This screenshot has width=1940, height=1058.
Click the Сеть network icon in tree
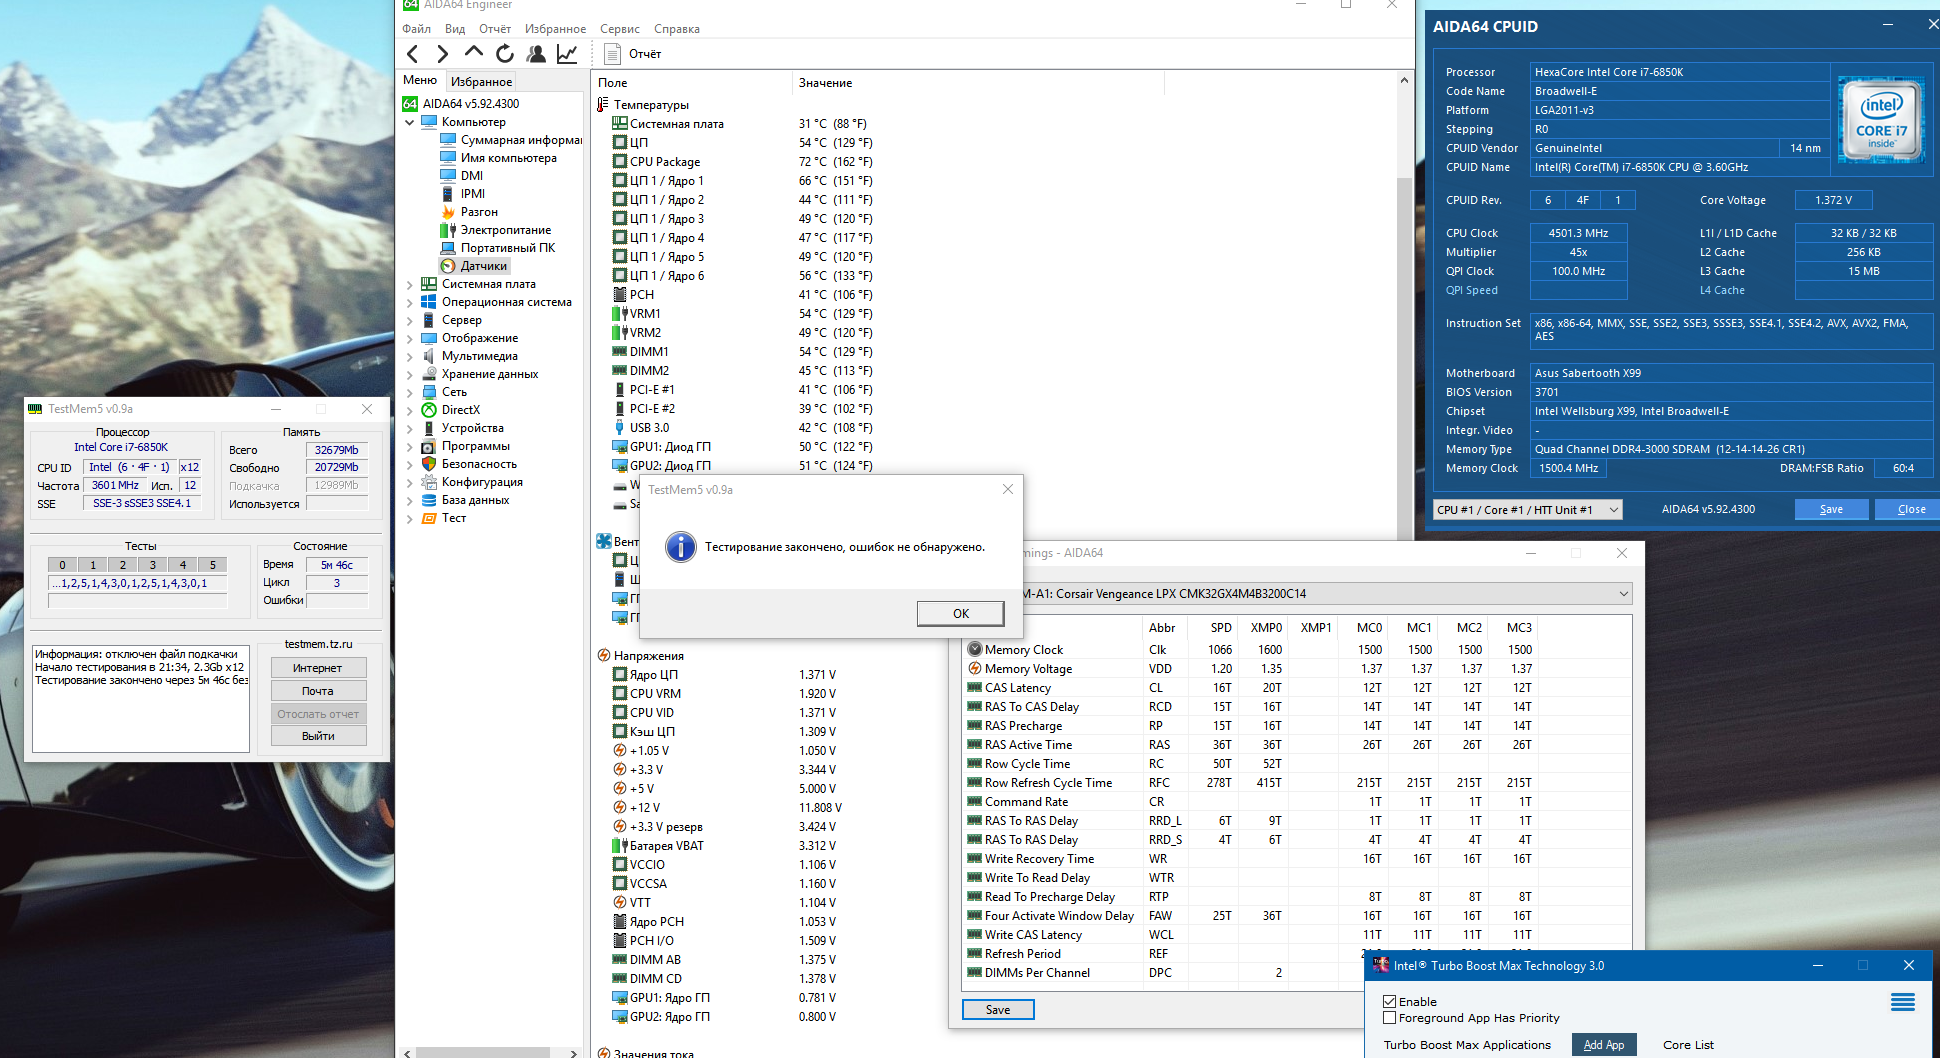pyautogui.click(x=429, y=392)
